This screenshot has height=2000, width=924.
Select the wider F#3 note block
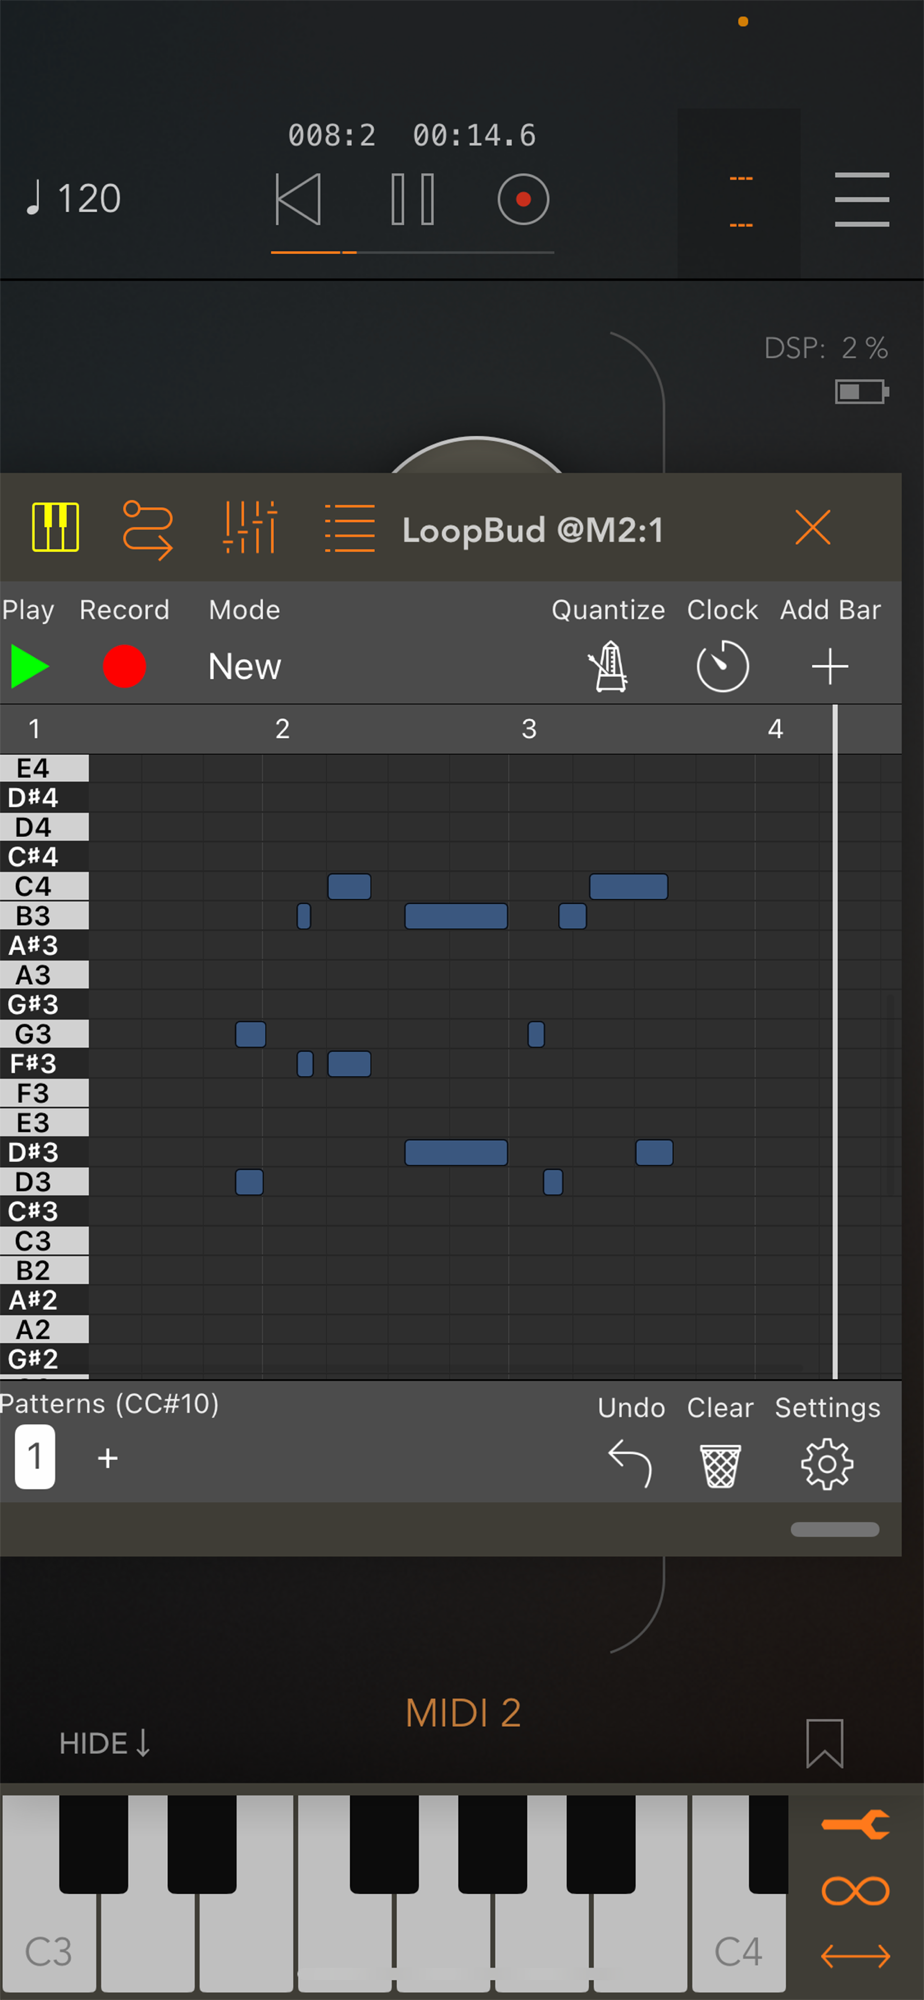coord(349,1064)
